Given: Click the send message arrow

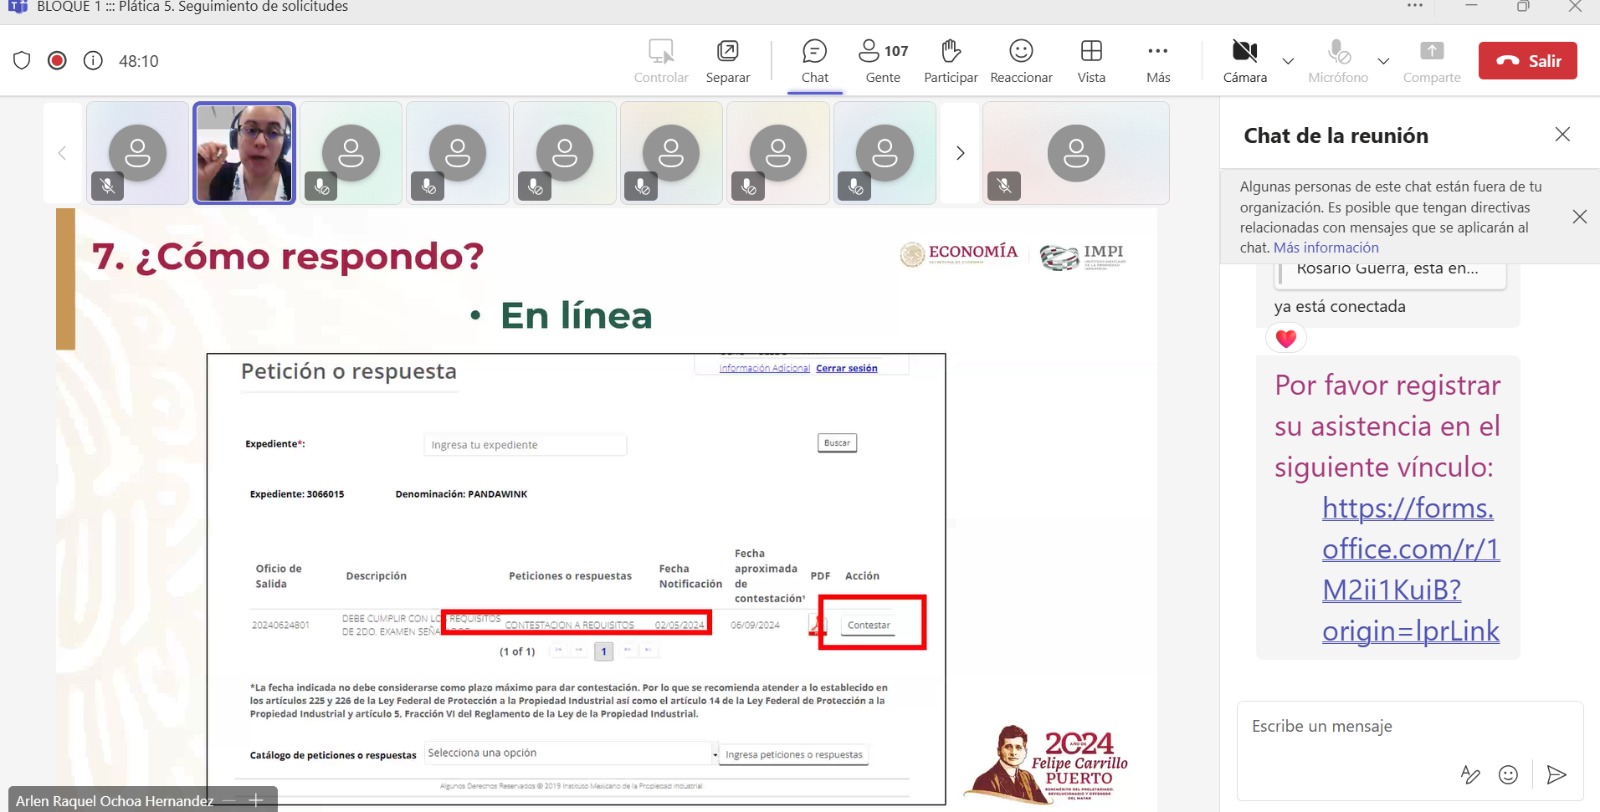Looking at the screenshot, I should 1556,774.
